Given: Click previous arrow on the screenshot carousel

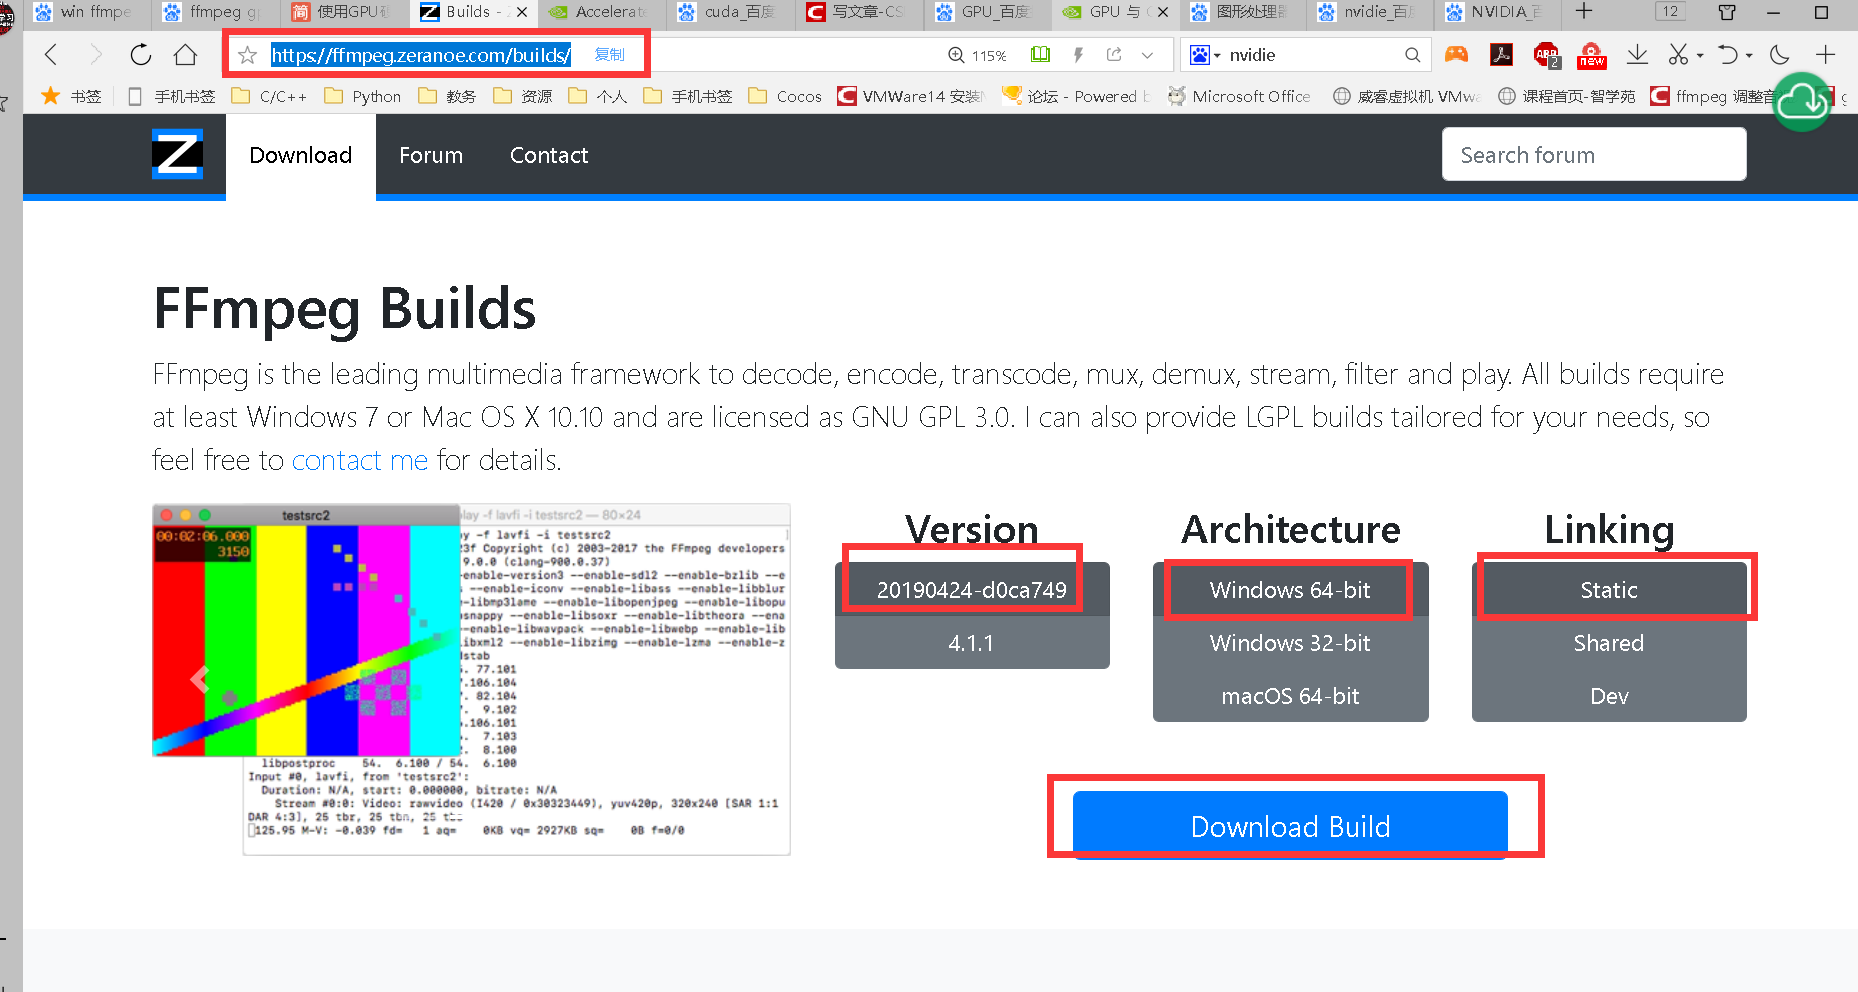Looking at the screenshot, I should 199,679.
